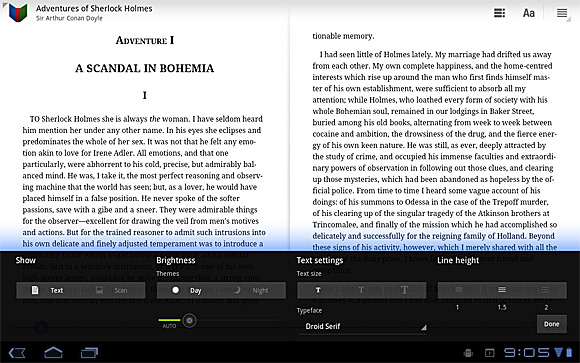Switch display to Scan mode

(112, 290)
